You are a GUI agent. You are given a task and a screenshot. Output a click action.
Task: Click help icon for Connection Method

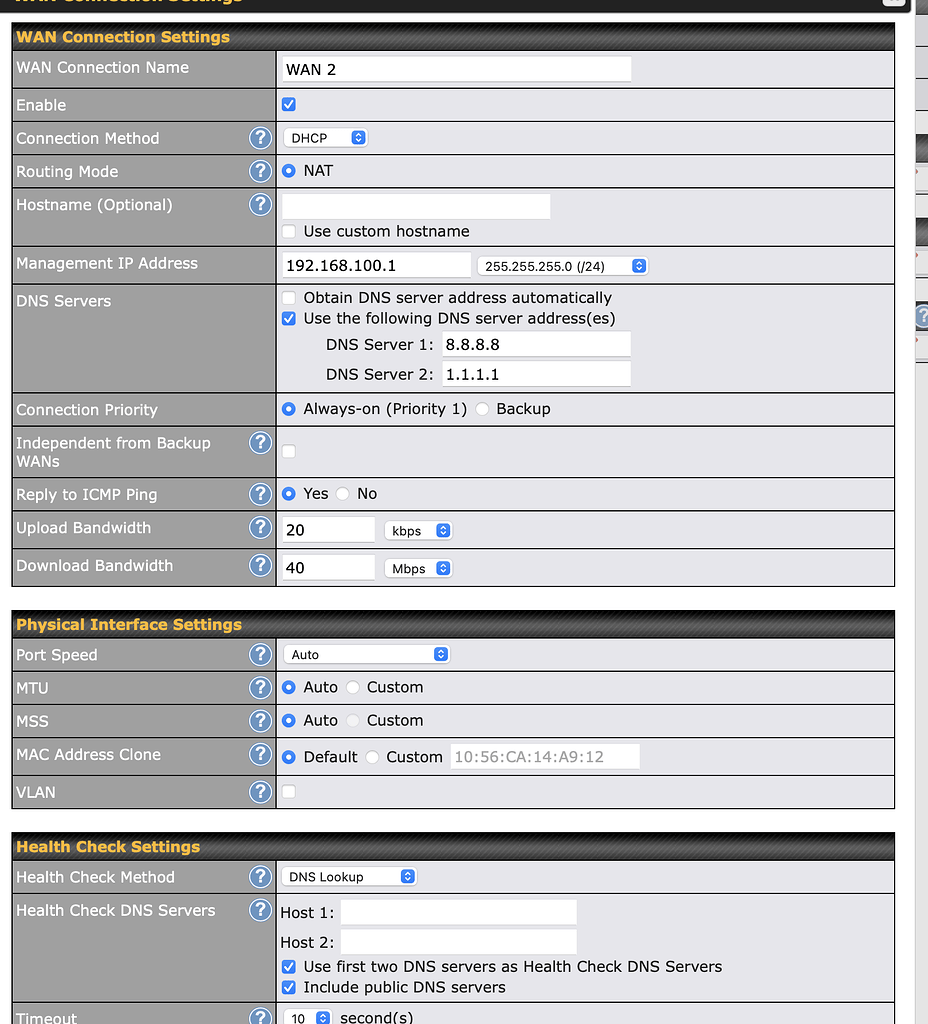click(x=260, y=138)
